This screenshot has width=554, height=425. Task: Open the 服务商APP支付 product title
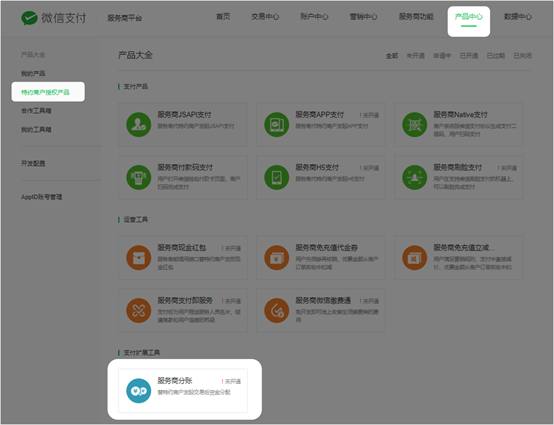[x=320, y=114]
